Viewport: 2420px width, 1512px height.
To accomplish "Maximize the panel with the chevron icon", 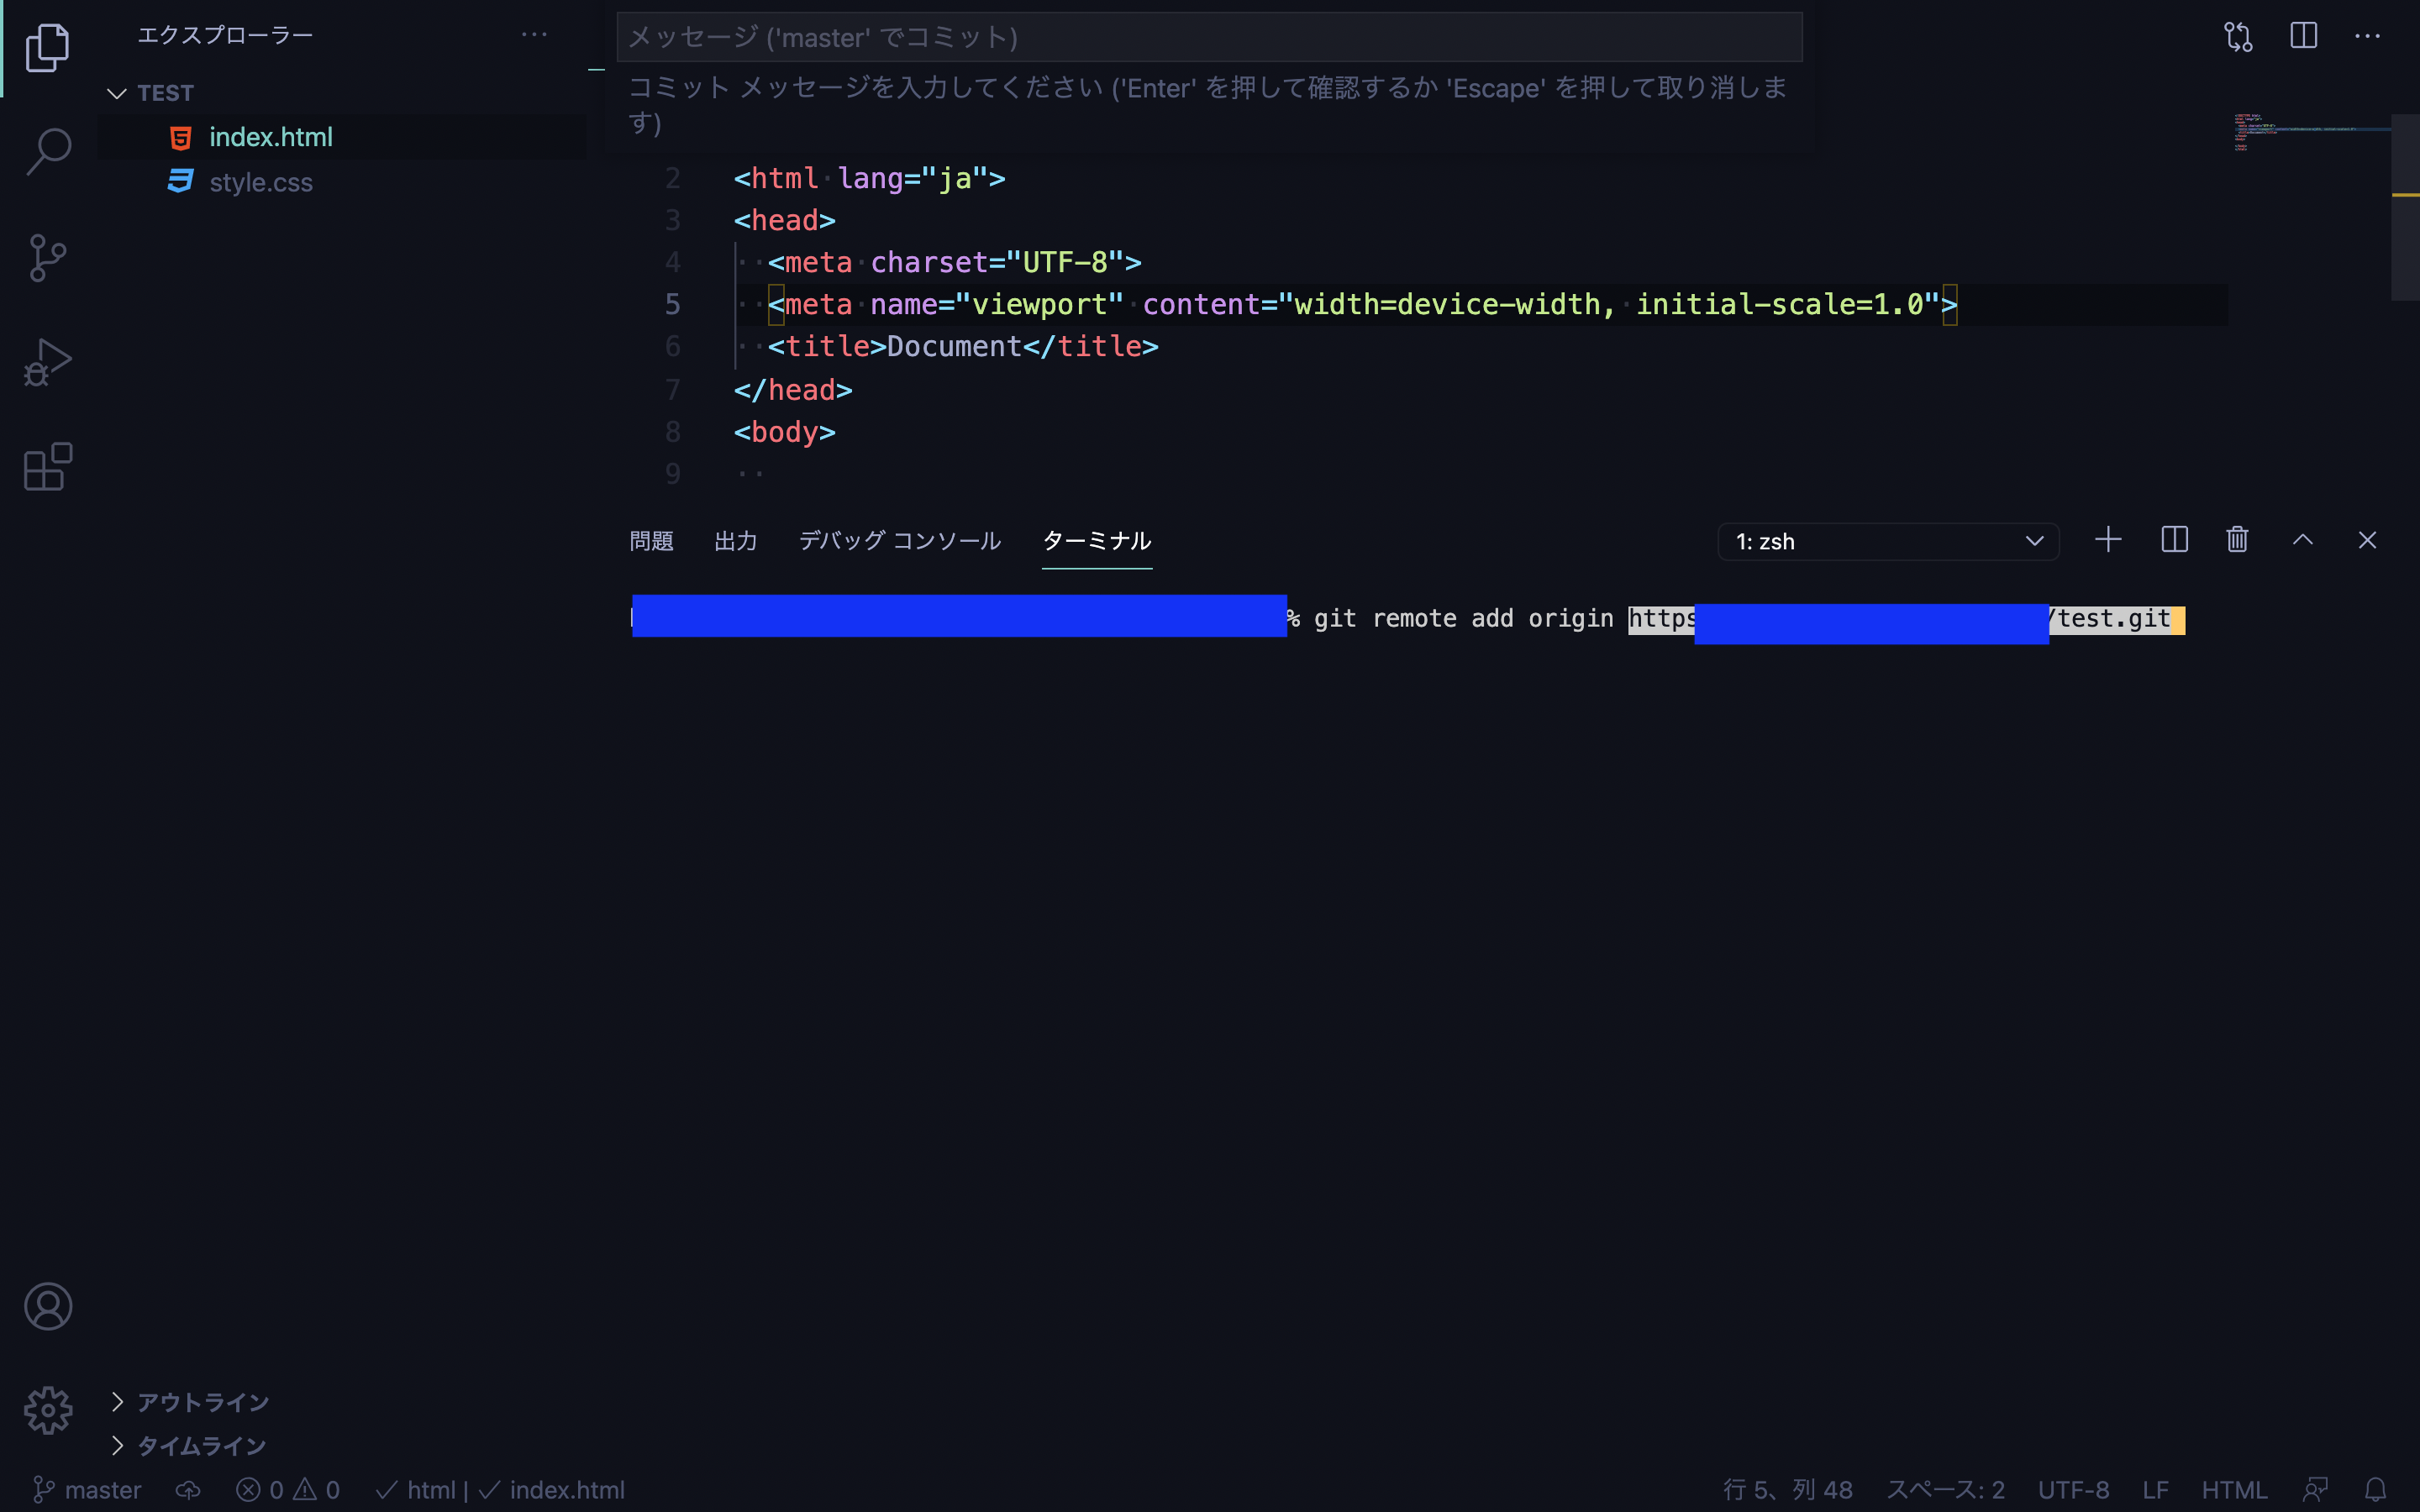I will pos(2302,539).
